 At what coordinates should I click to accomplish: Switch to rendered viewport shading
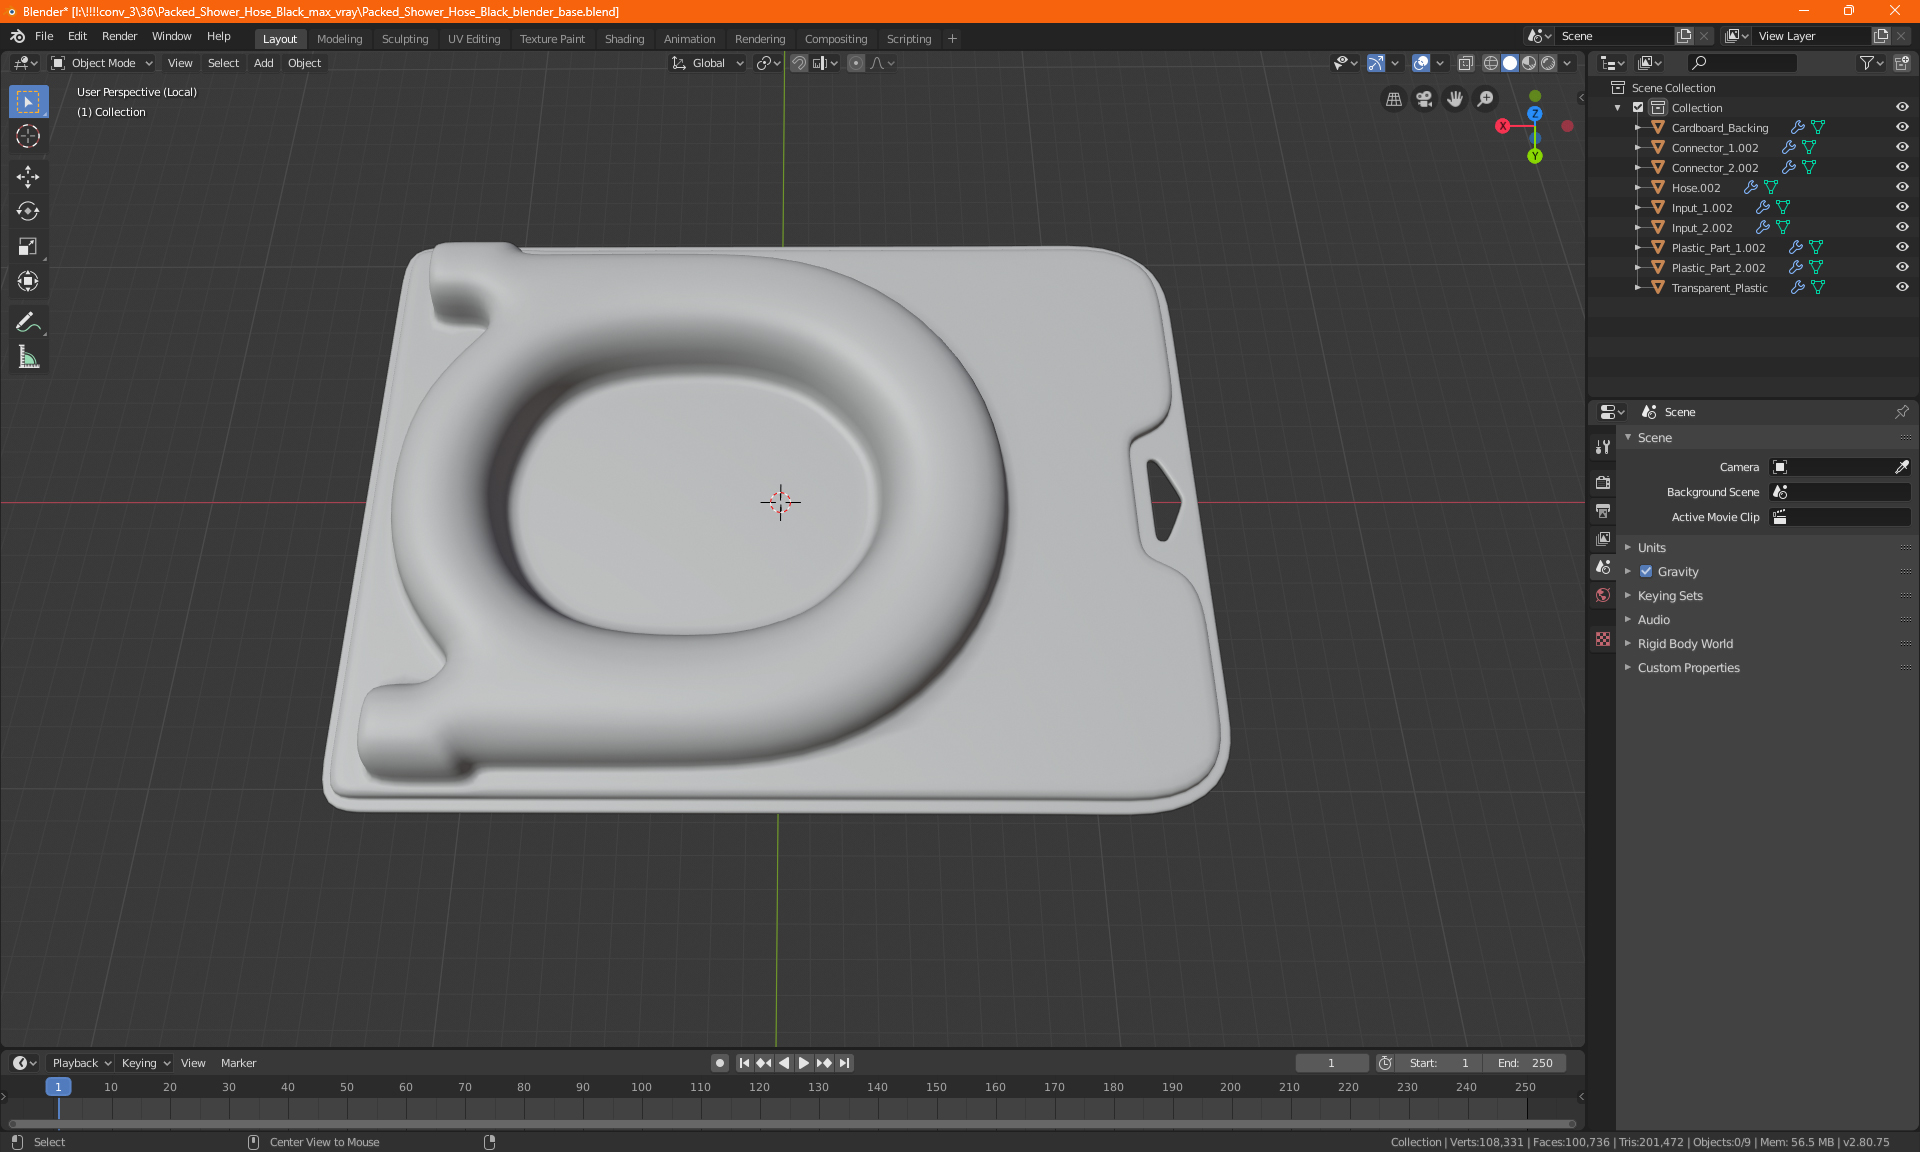tap(1548, 63)
